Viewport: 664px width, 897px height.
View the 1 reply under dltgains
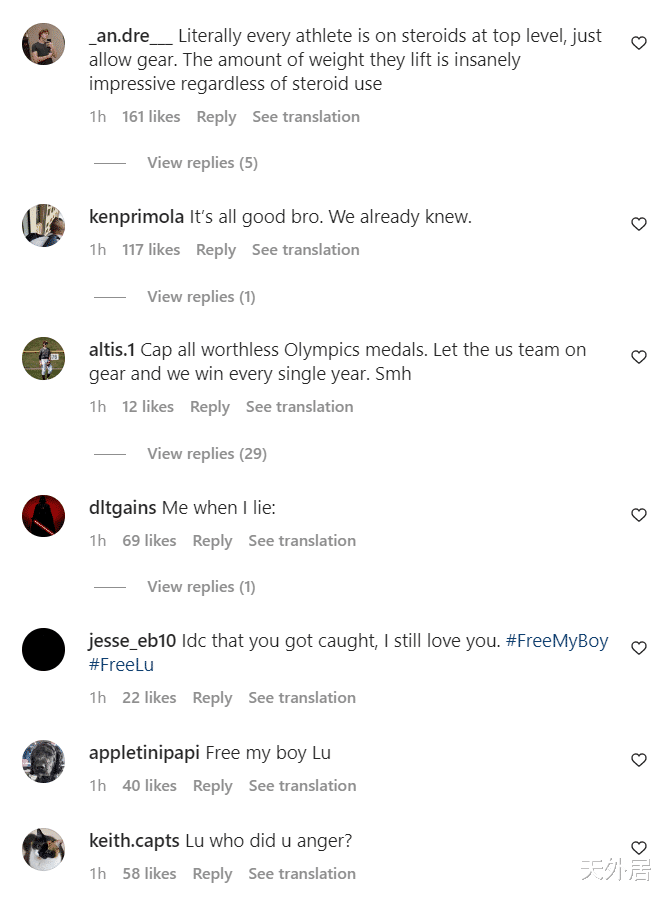click(x=201, y=587)
